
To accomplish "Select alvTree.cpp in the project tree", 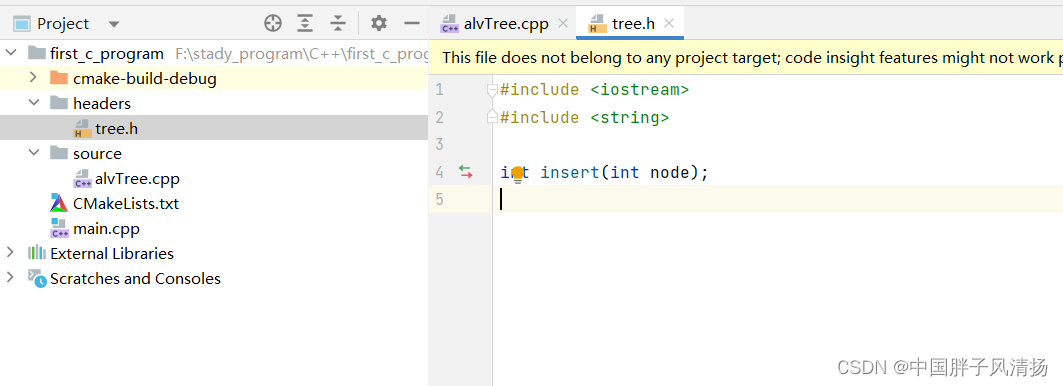I will pyautogui.click(x=214, y=178).
